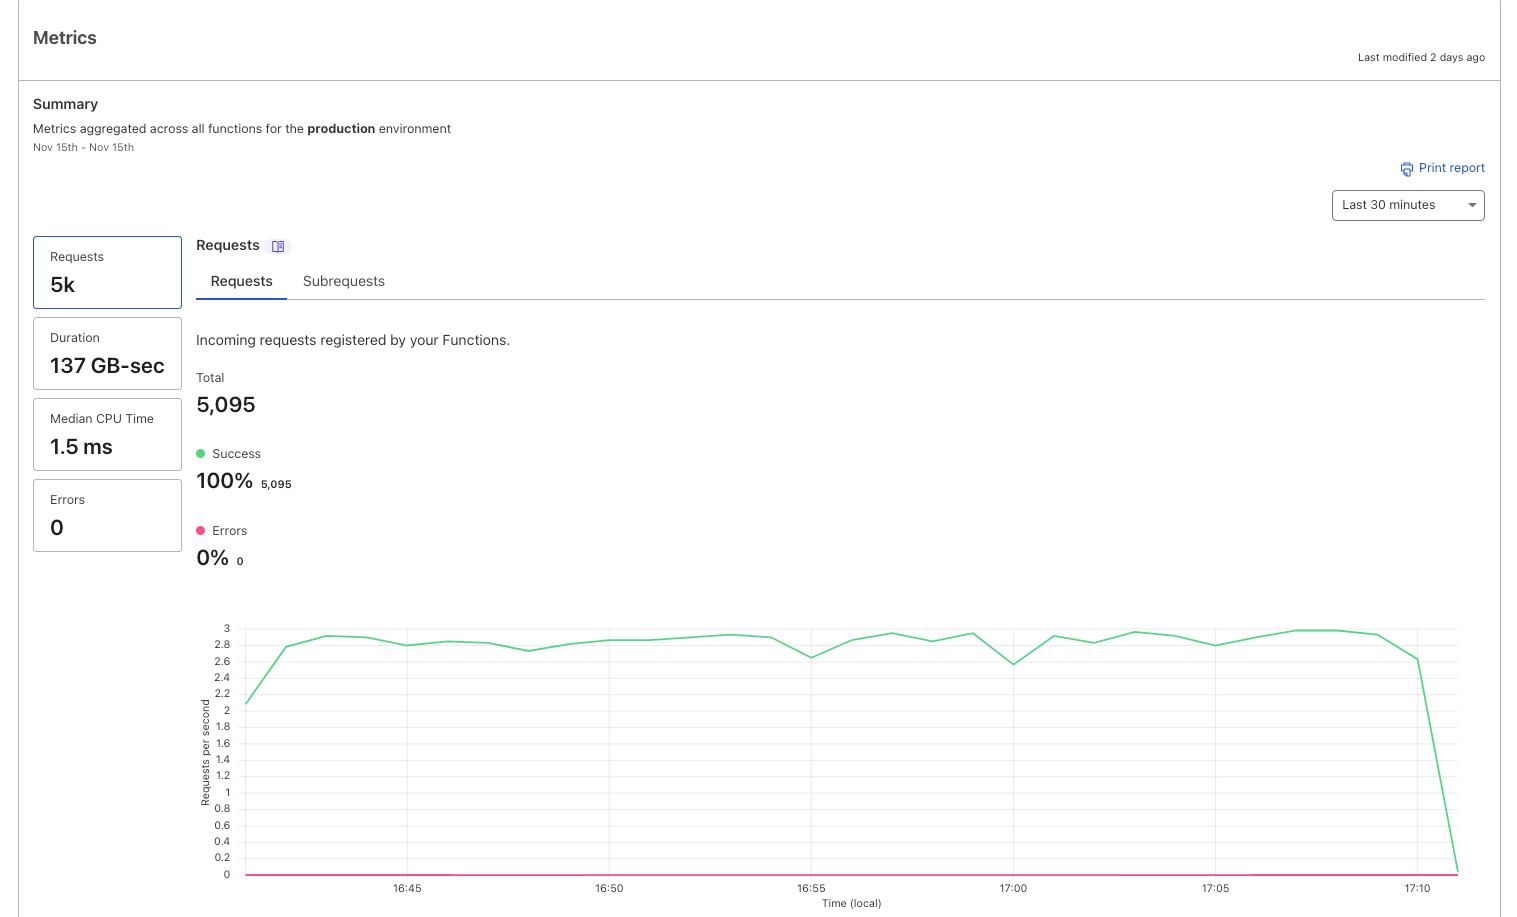Click the Metrics page heading

point(65,38)
